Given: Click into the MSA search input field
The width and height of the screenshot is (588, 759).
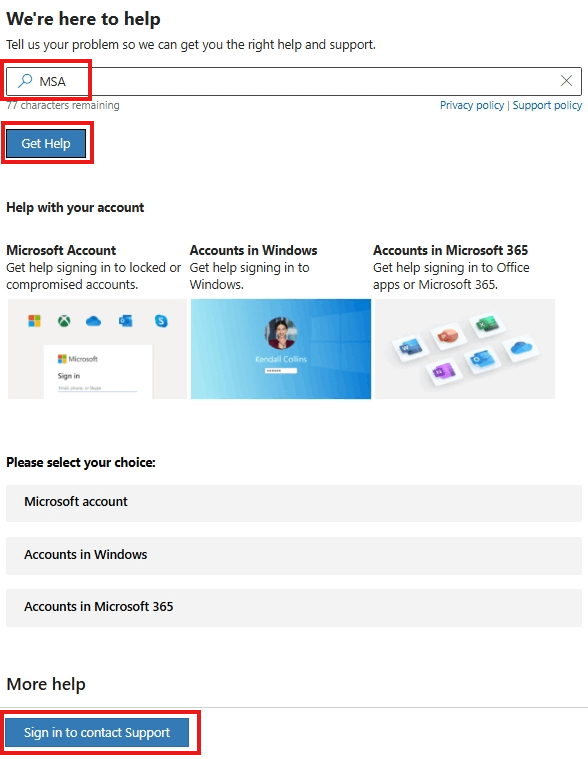Looking at the screenshot, I should tap(294, 81).
